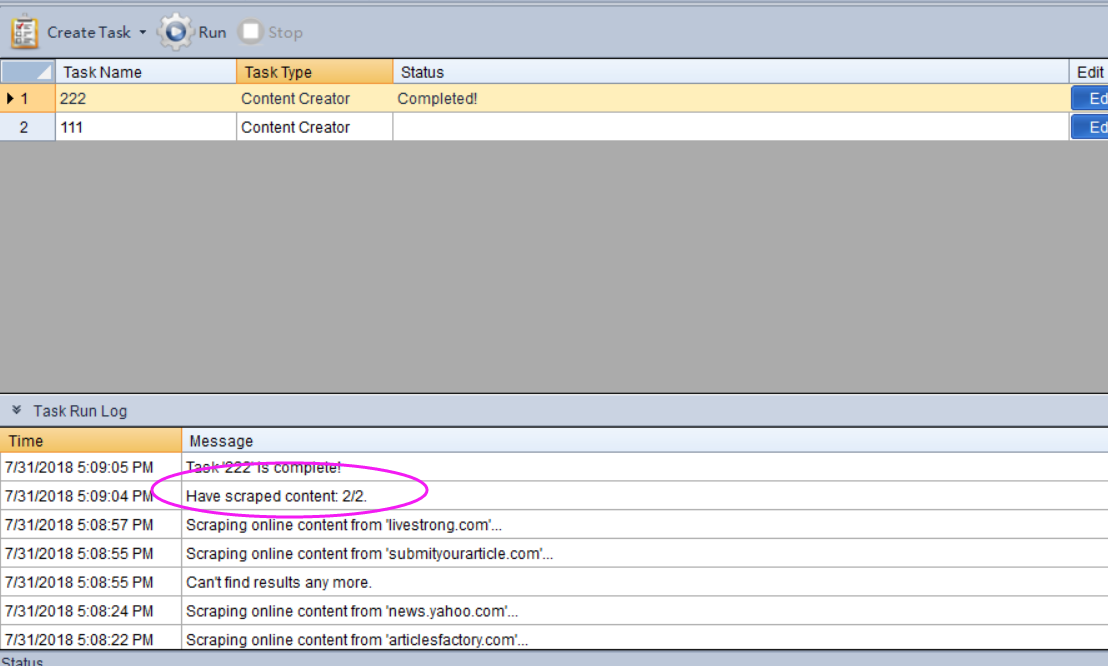Click the Edit button for task 222
This screenshot has width=1108, height=666.
tap(1090, 99)
